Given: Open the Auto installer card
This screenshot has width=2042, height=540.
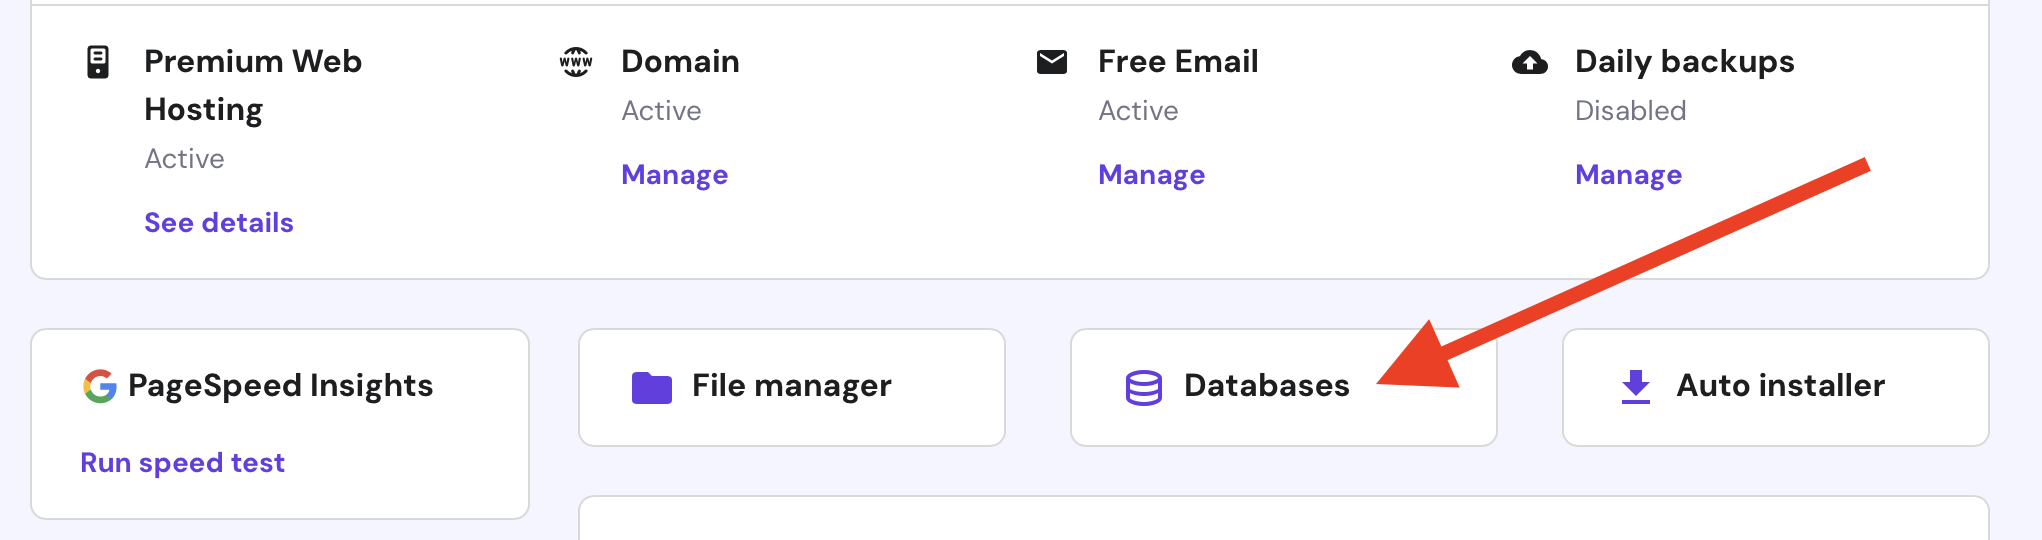Looking at the screenshot, I should tap(1780, 387).
